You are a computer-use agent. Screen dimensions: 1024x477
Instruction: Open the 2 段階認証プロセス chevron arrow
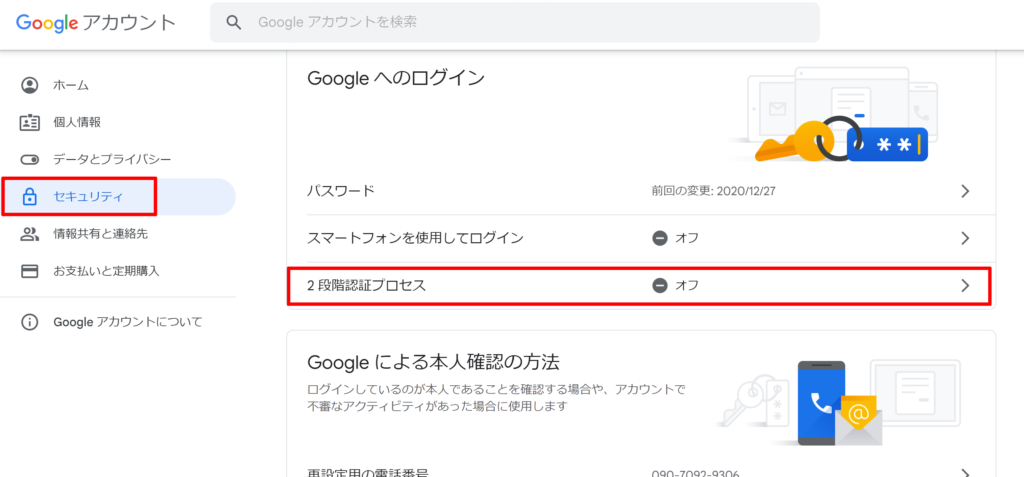click(x=964, y=285)
